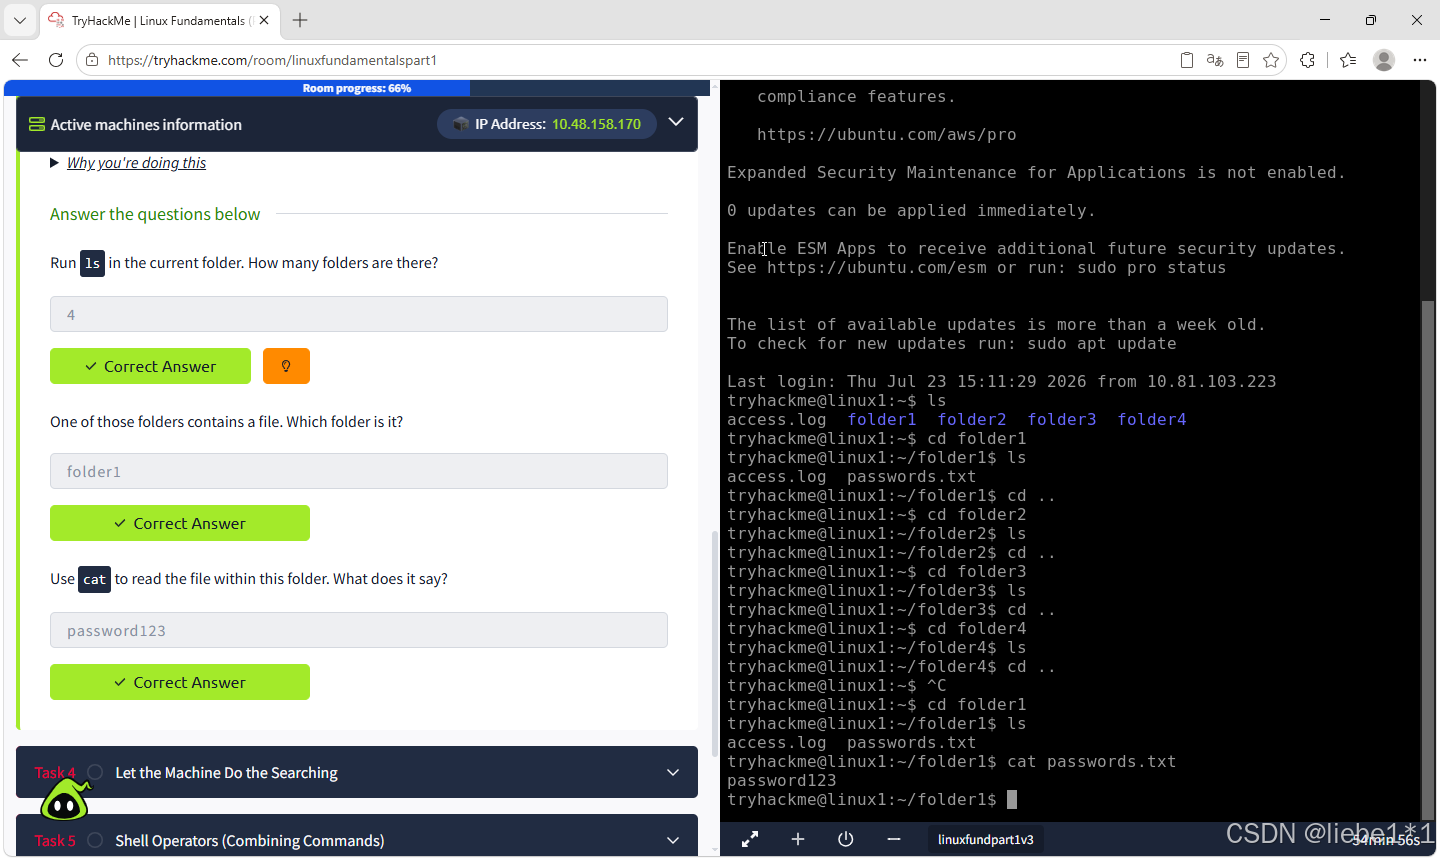Expand Active machines information chevron
Viewport: 1440px width, 860px height.
[x=676, y=122]
